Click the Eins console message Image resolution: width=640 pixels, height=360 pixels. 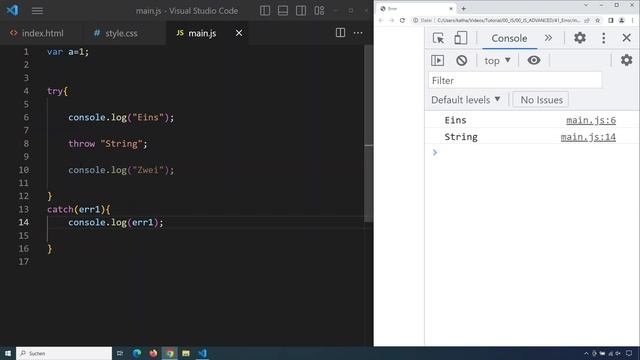[x=455, y=120]
